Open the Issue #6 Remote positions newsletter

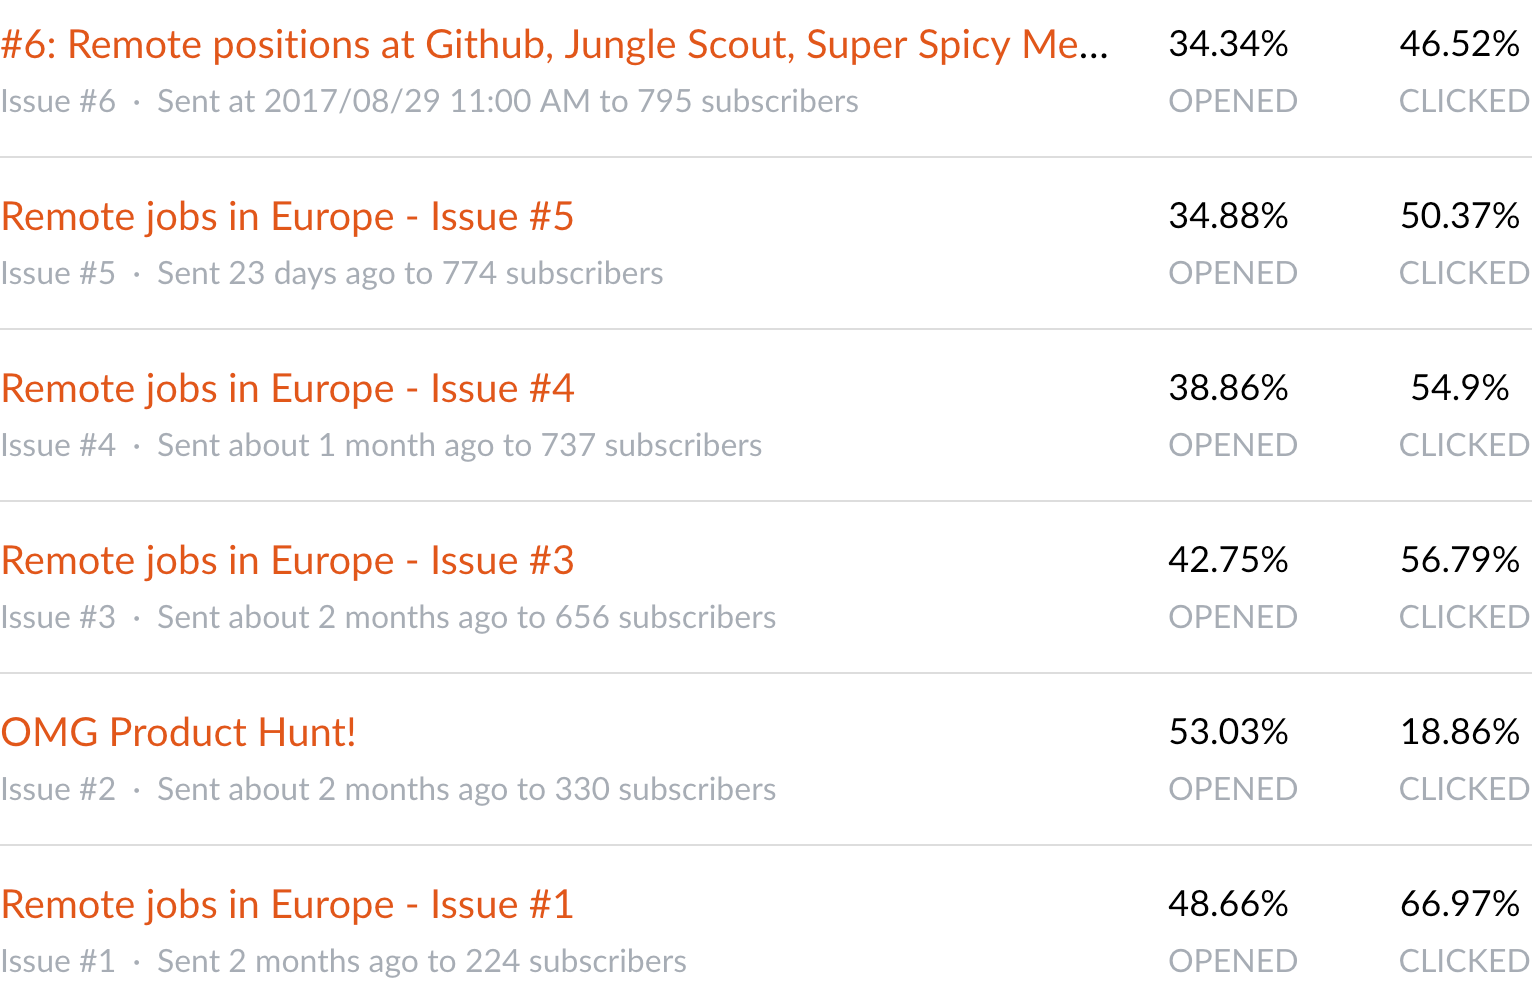(555, 45)
